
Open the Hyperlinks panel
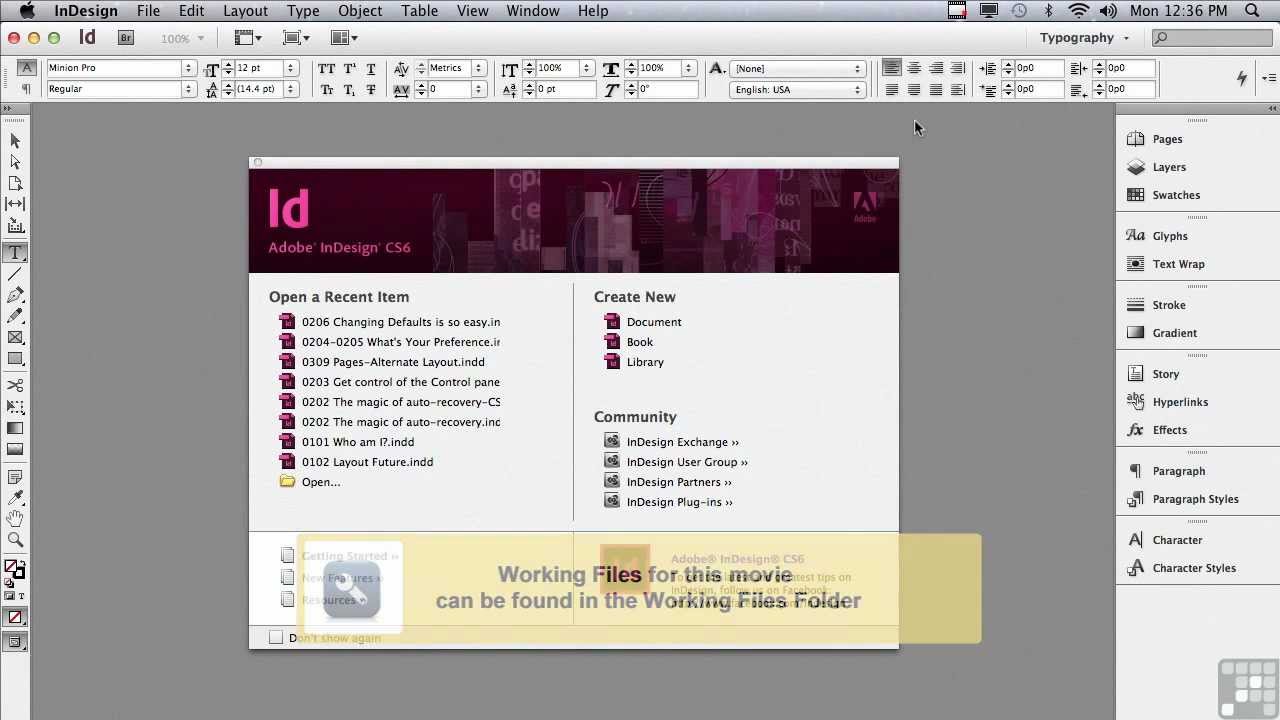(x=1166, y=402)
